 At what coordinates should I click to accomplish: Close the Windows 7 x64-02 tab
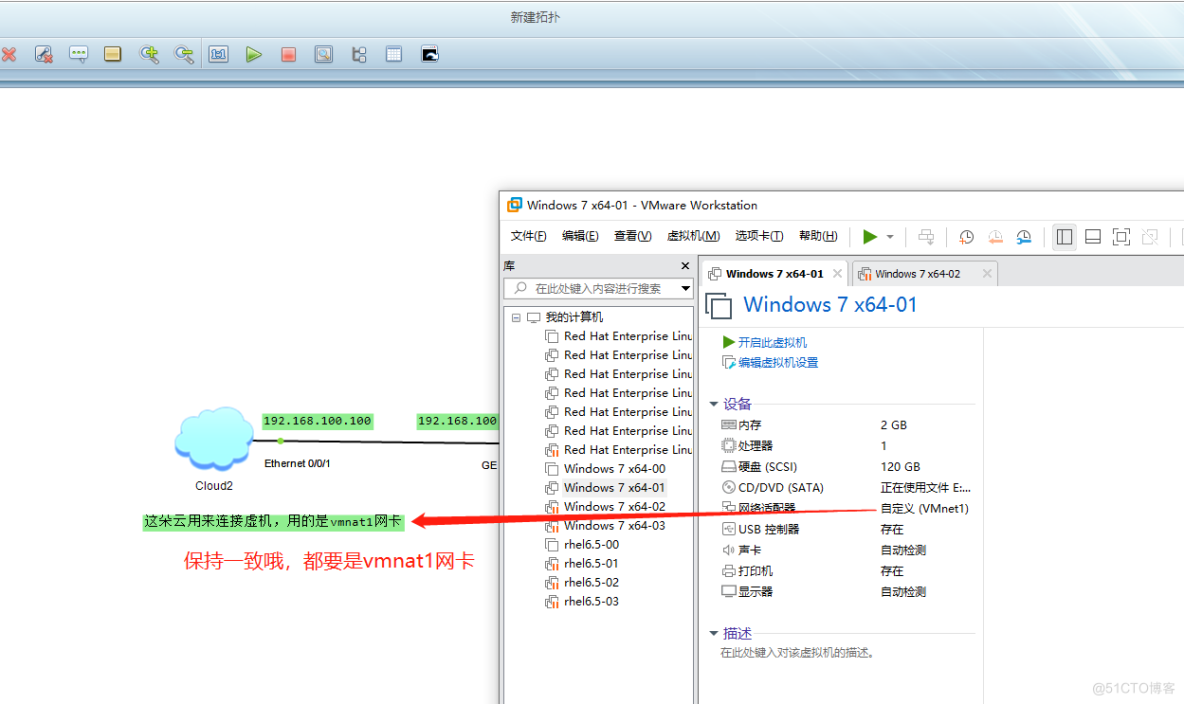point(987,273)
